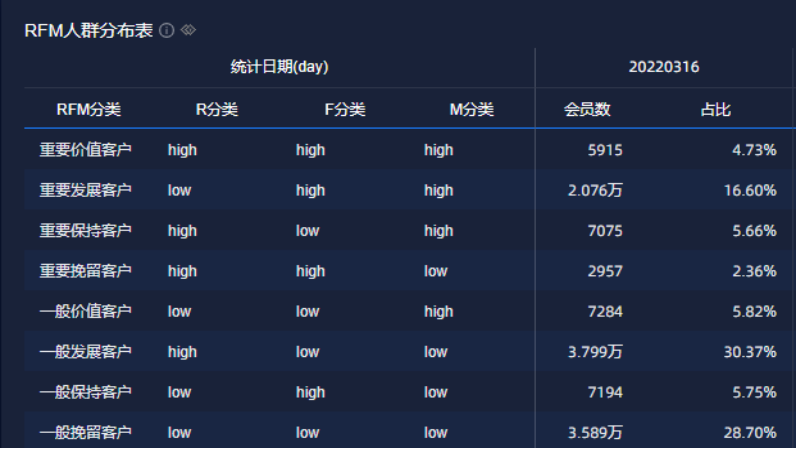Select the 一般保持客户 row label

click(x=86, y=393)
